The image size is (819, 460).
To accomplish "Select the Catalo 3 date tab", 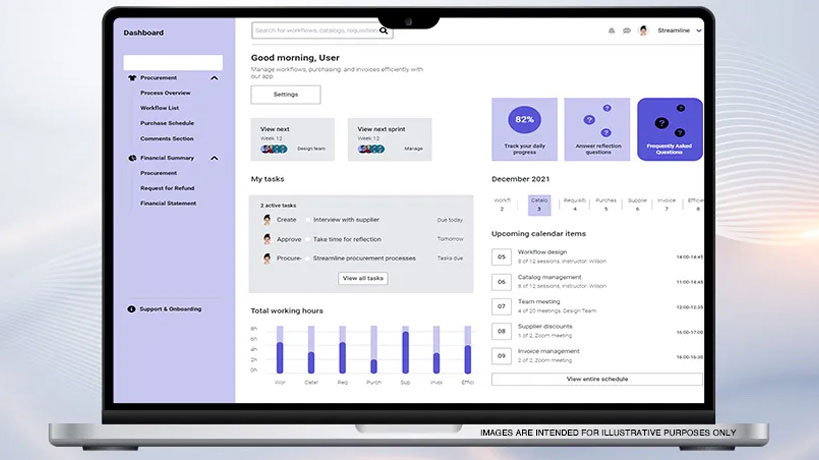I will 539,205.
